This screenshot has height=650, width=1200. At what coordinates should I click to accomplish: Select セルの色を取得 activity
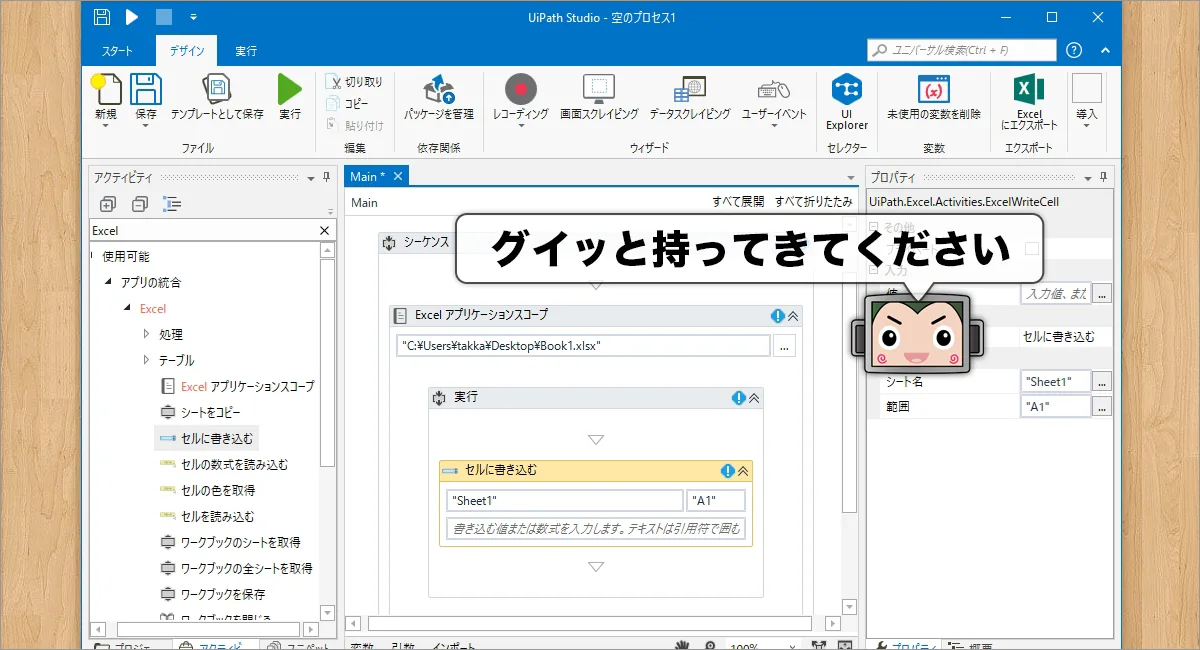(207, 490)
